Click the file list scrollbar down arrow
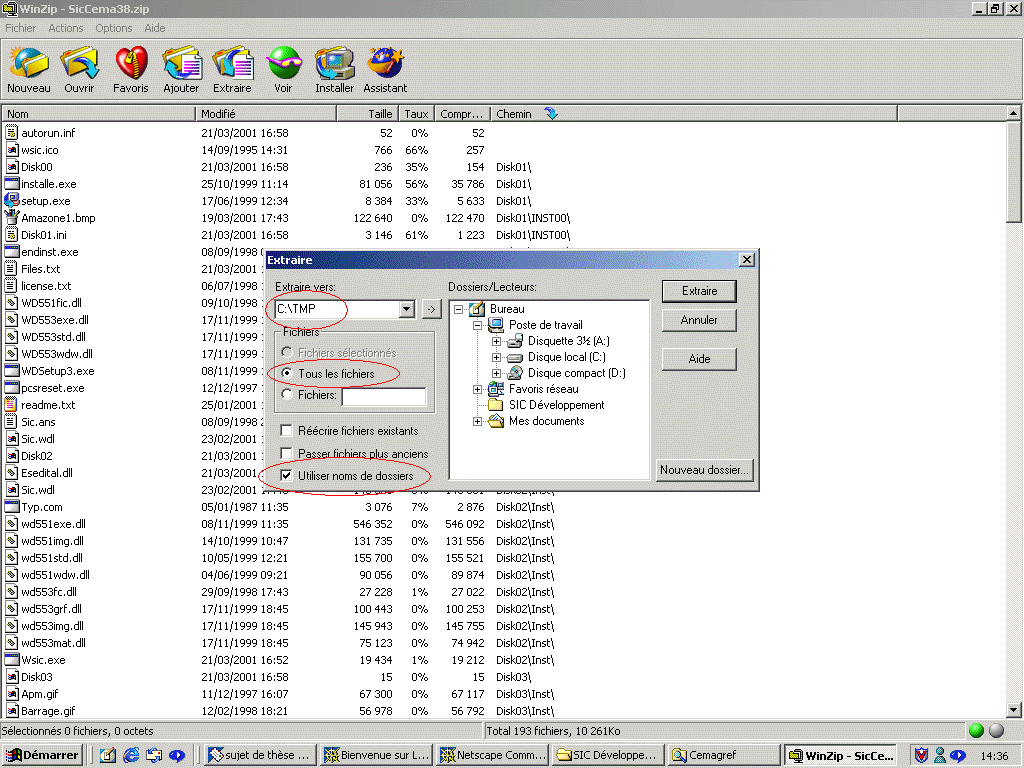This screenshot has width=1024, height=768. pos(1014,711)
